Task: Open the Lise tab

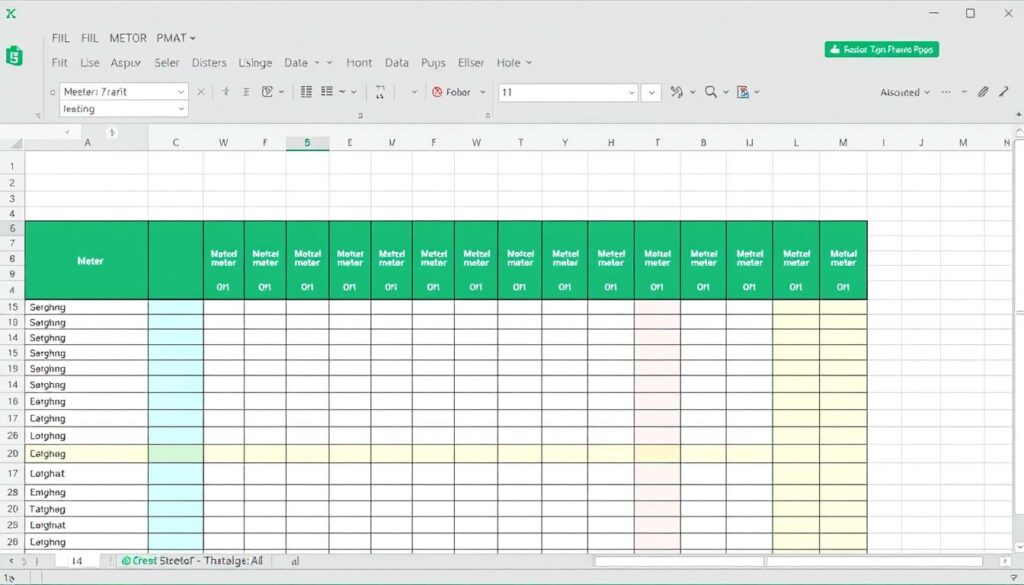Action: coord(89,63)
